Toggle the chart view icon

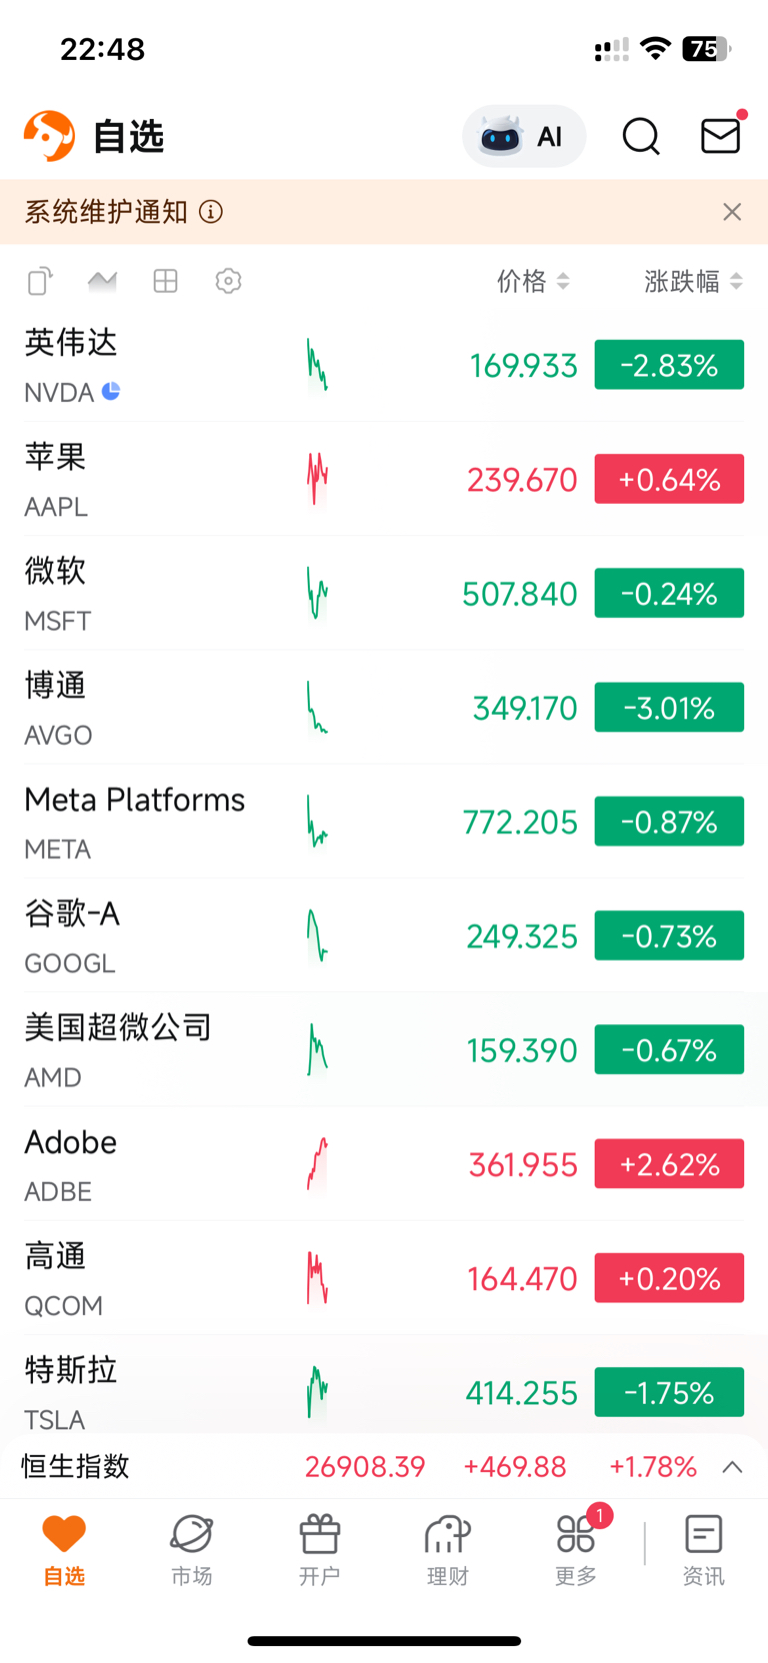(x=102, y=281)
